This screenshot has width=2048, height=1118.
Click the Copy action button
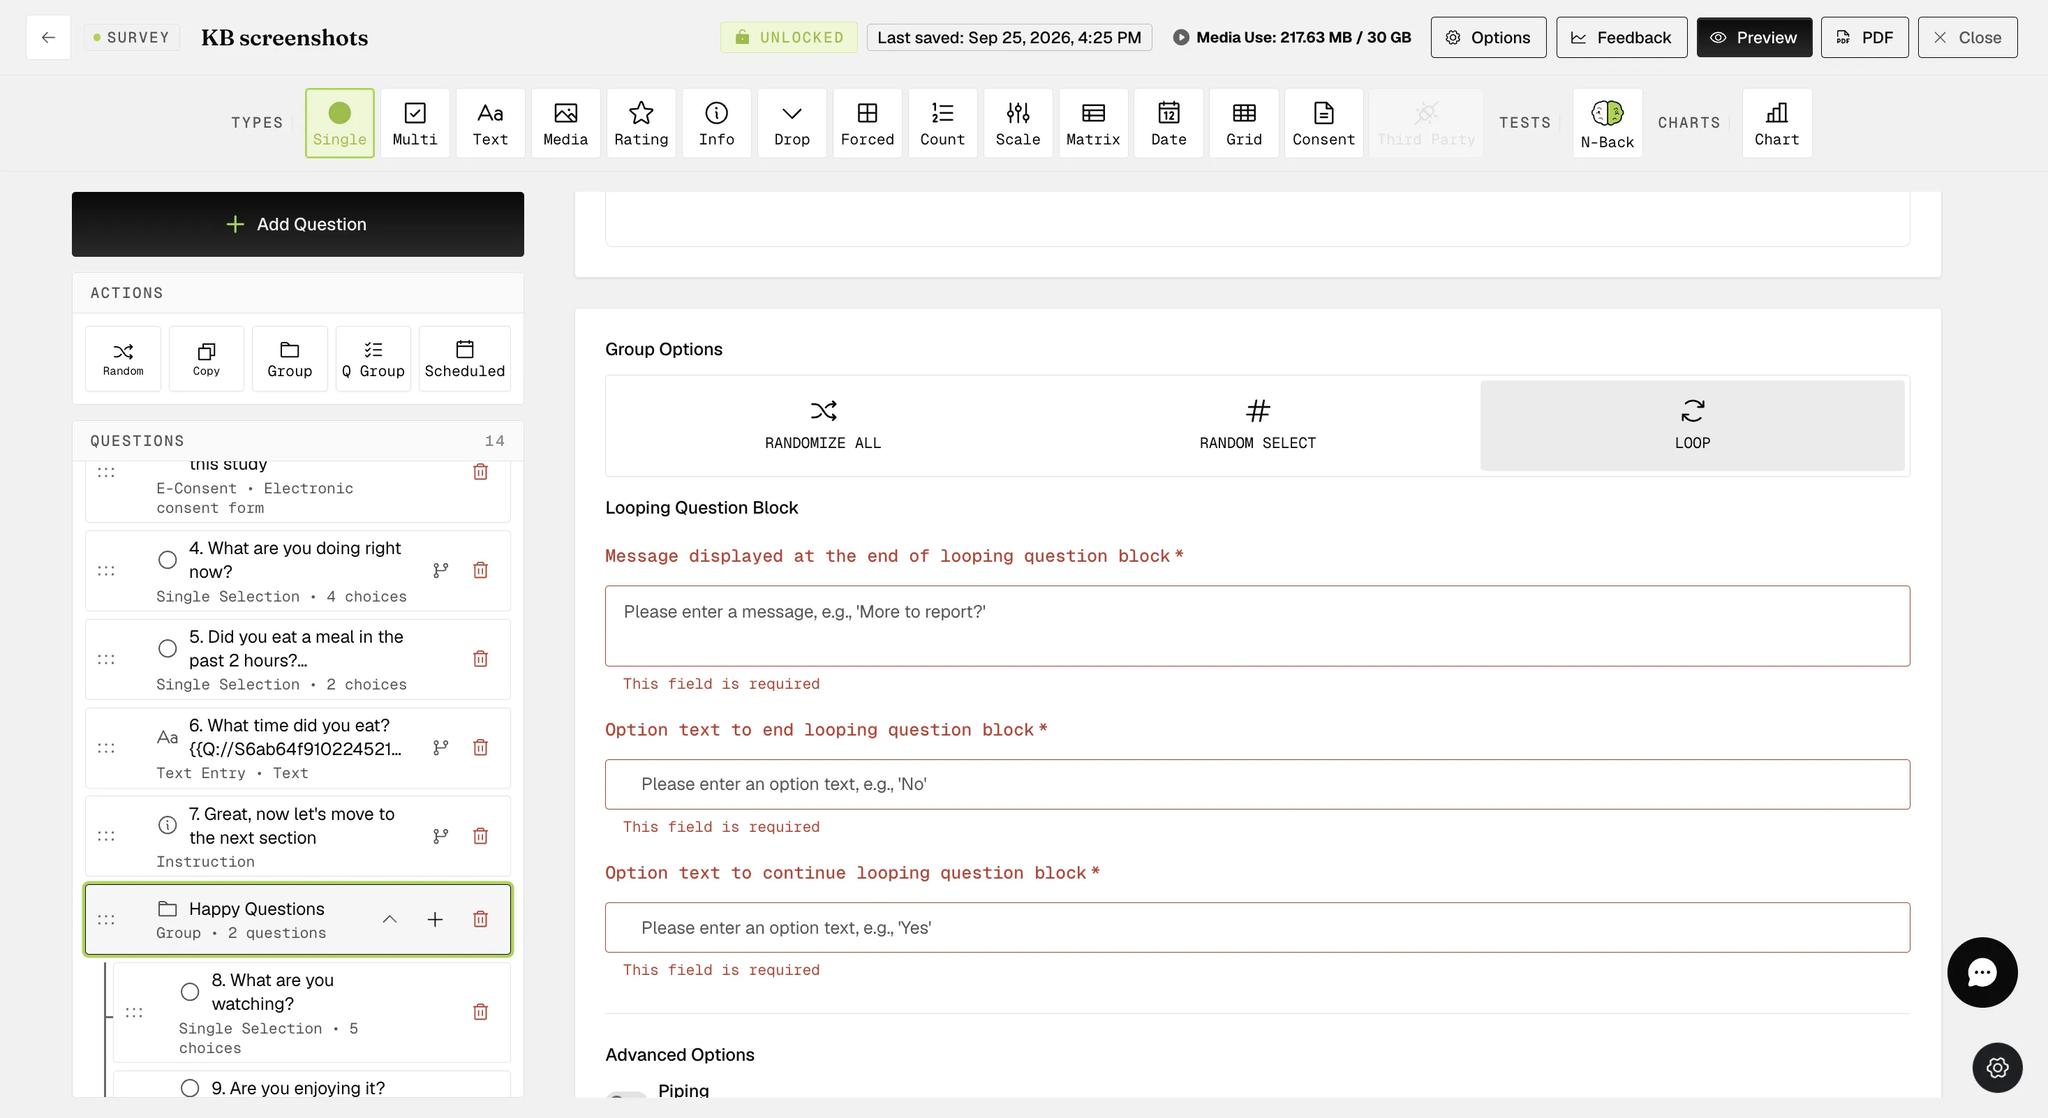point(206,359)
